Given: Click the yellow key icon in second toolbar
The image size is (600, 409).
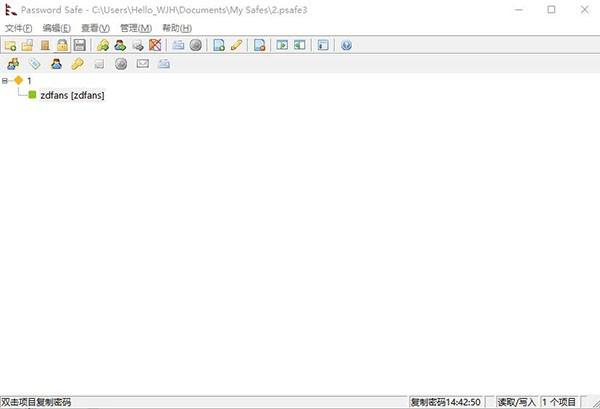Looking at the screenshot, I should pos(78,64).
